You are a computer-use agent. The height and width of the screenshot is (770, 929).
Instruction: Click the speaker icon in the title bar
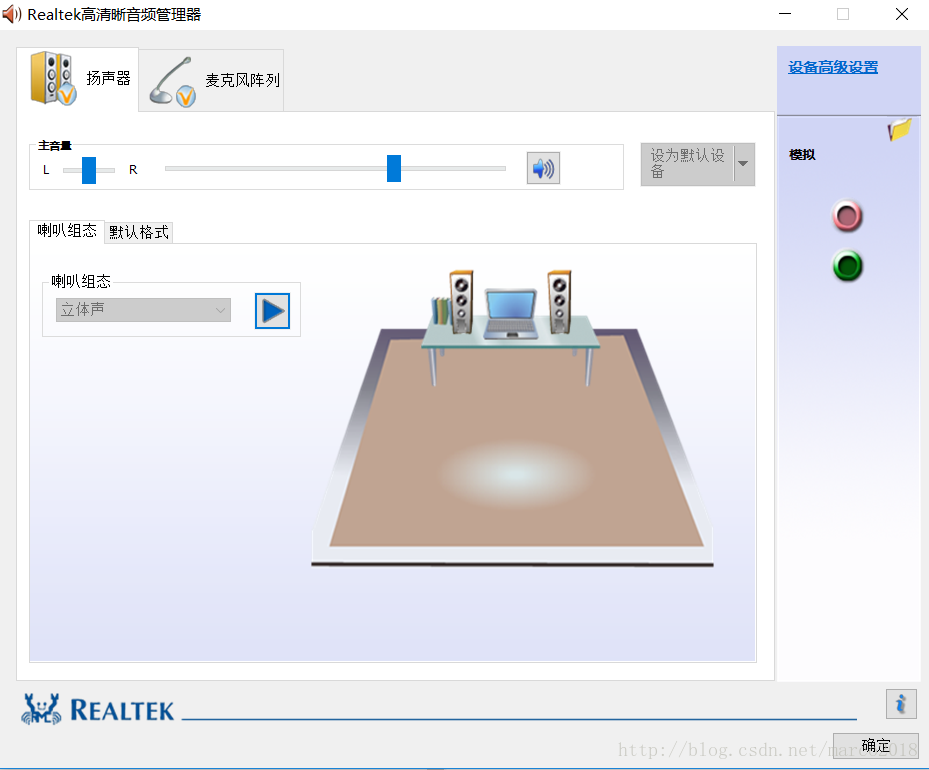[11, 14]
